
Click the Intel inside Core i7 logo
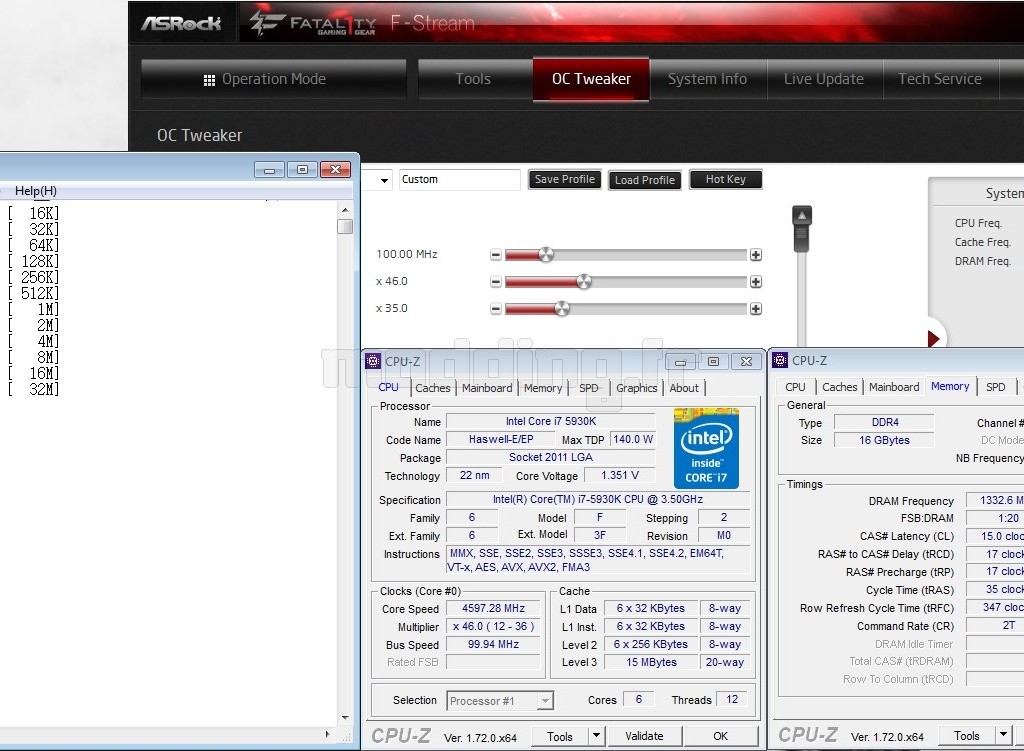click(706, 448)
